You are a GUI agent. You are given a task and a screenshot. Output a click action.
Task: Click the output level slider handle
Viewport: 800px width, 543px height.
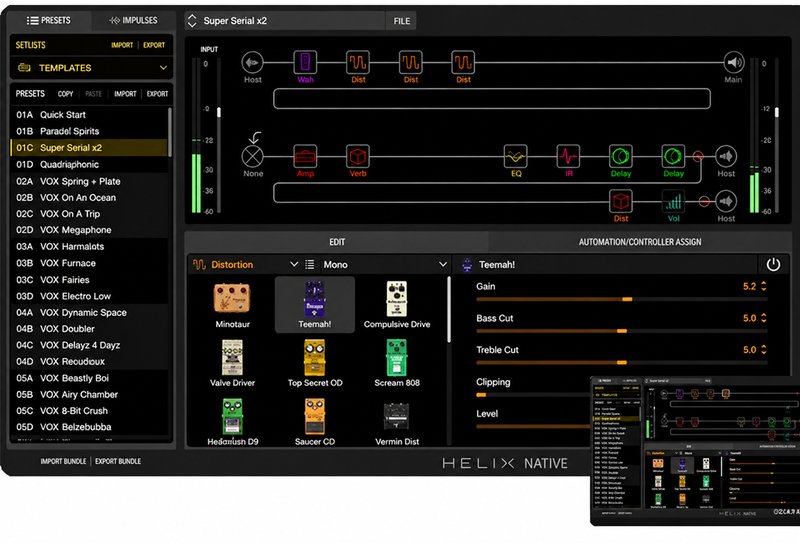coord(777,112)
